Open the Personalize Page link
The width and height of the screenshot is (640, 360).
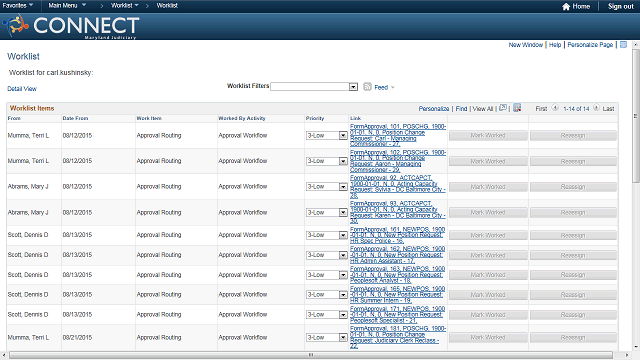click(x=590, y=44)
